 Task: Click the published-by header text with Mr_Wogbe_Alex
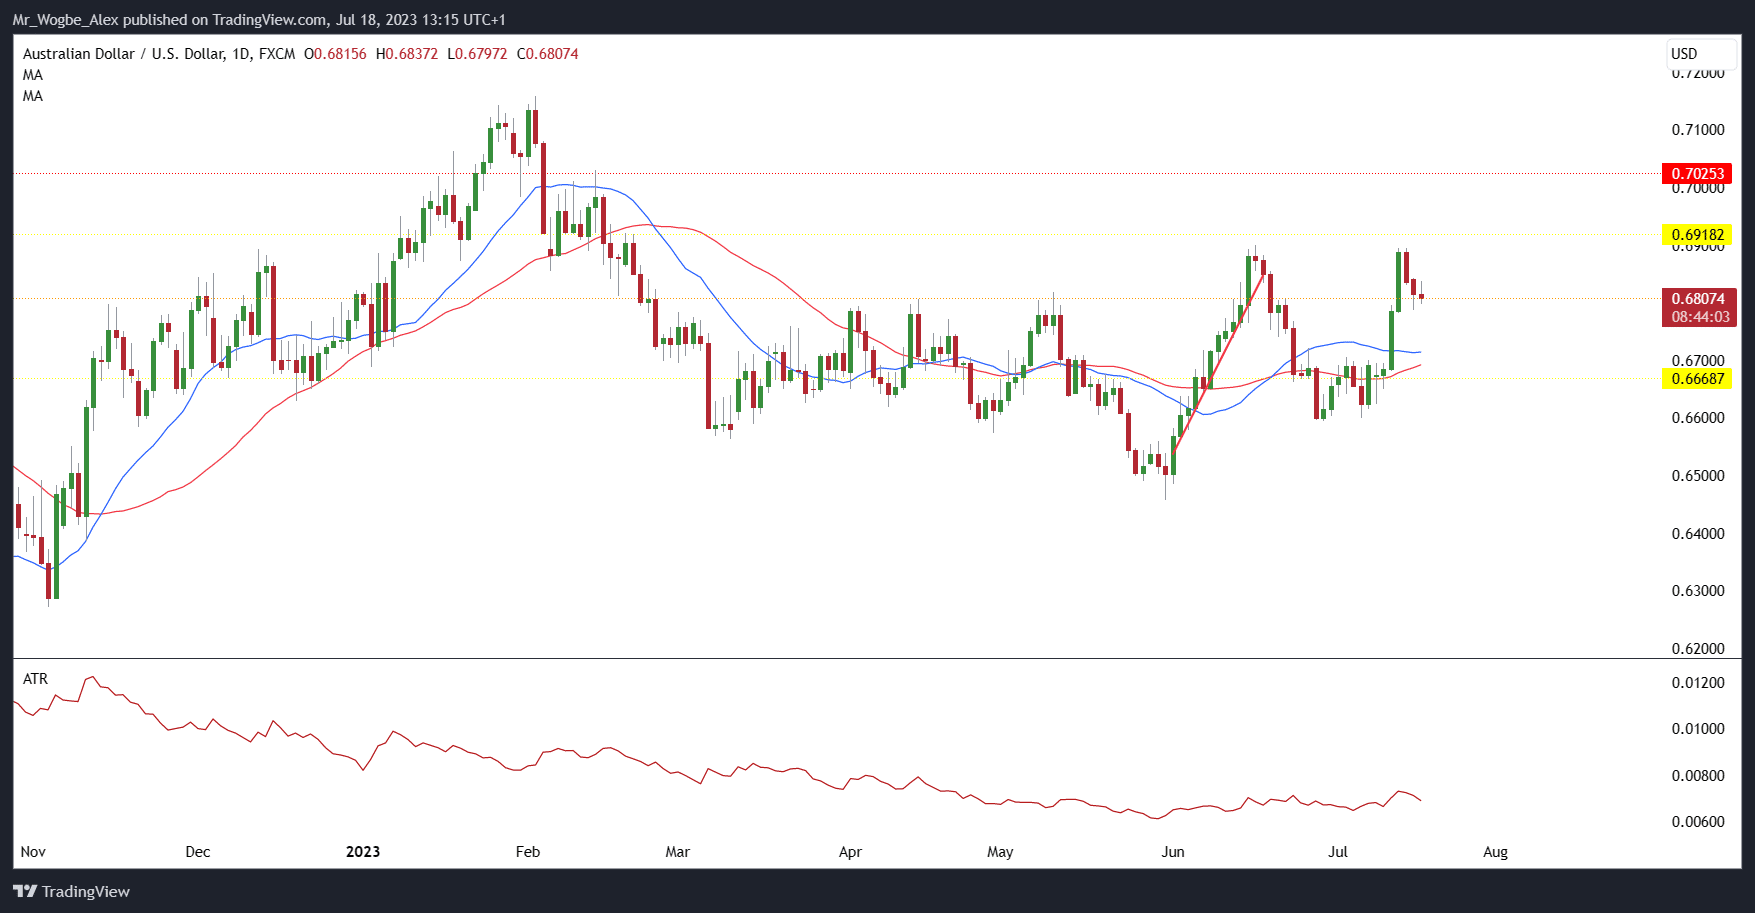[259, 20]
